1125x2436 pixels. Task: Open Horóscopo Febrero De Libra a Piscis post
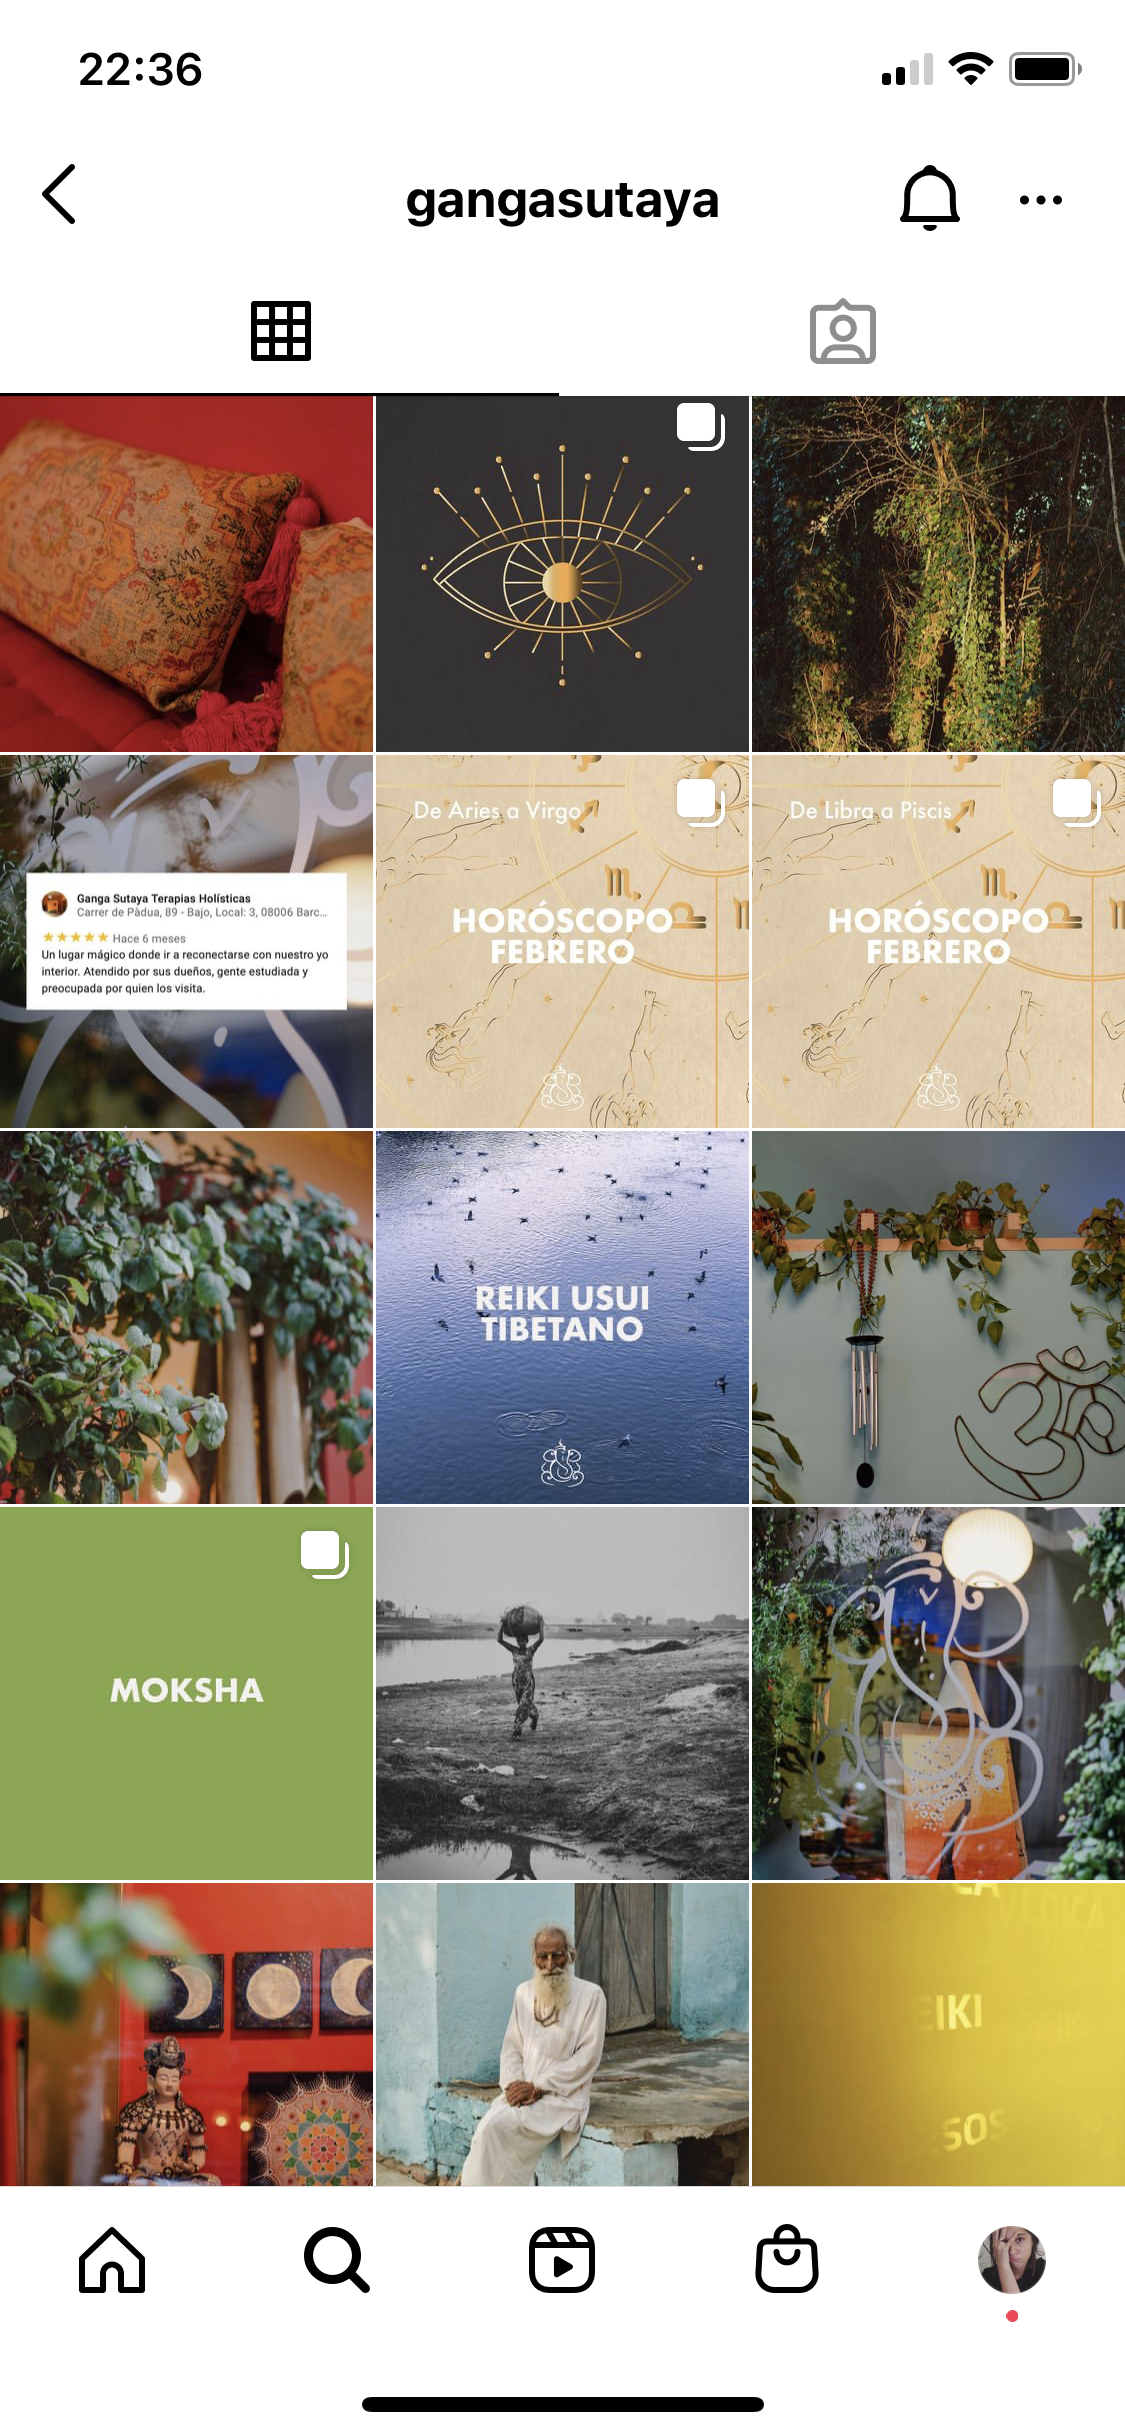coord(938,941)
